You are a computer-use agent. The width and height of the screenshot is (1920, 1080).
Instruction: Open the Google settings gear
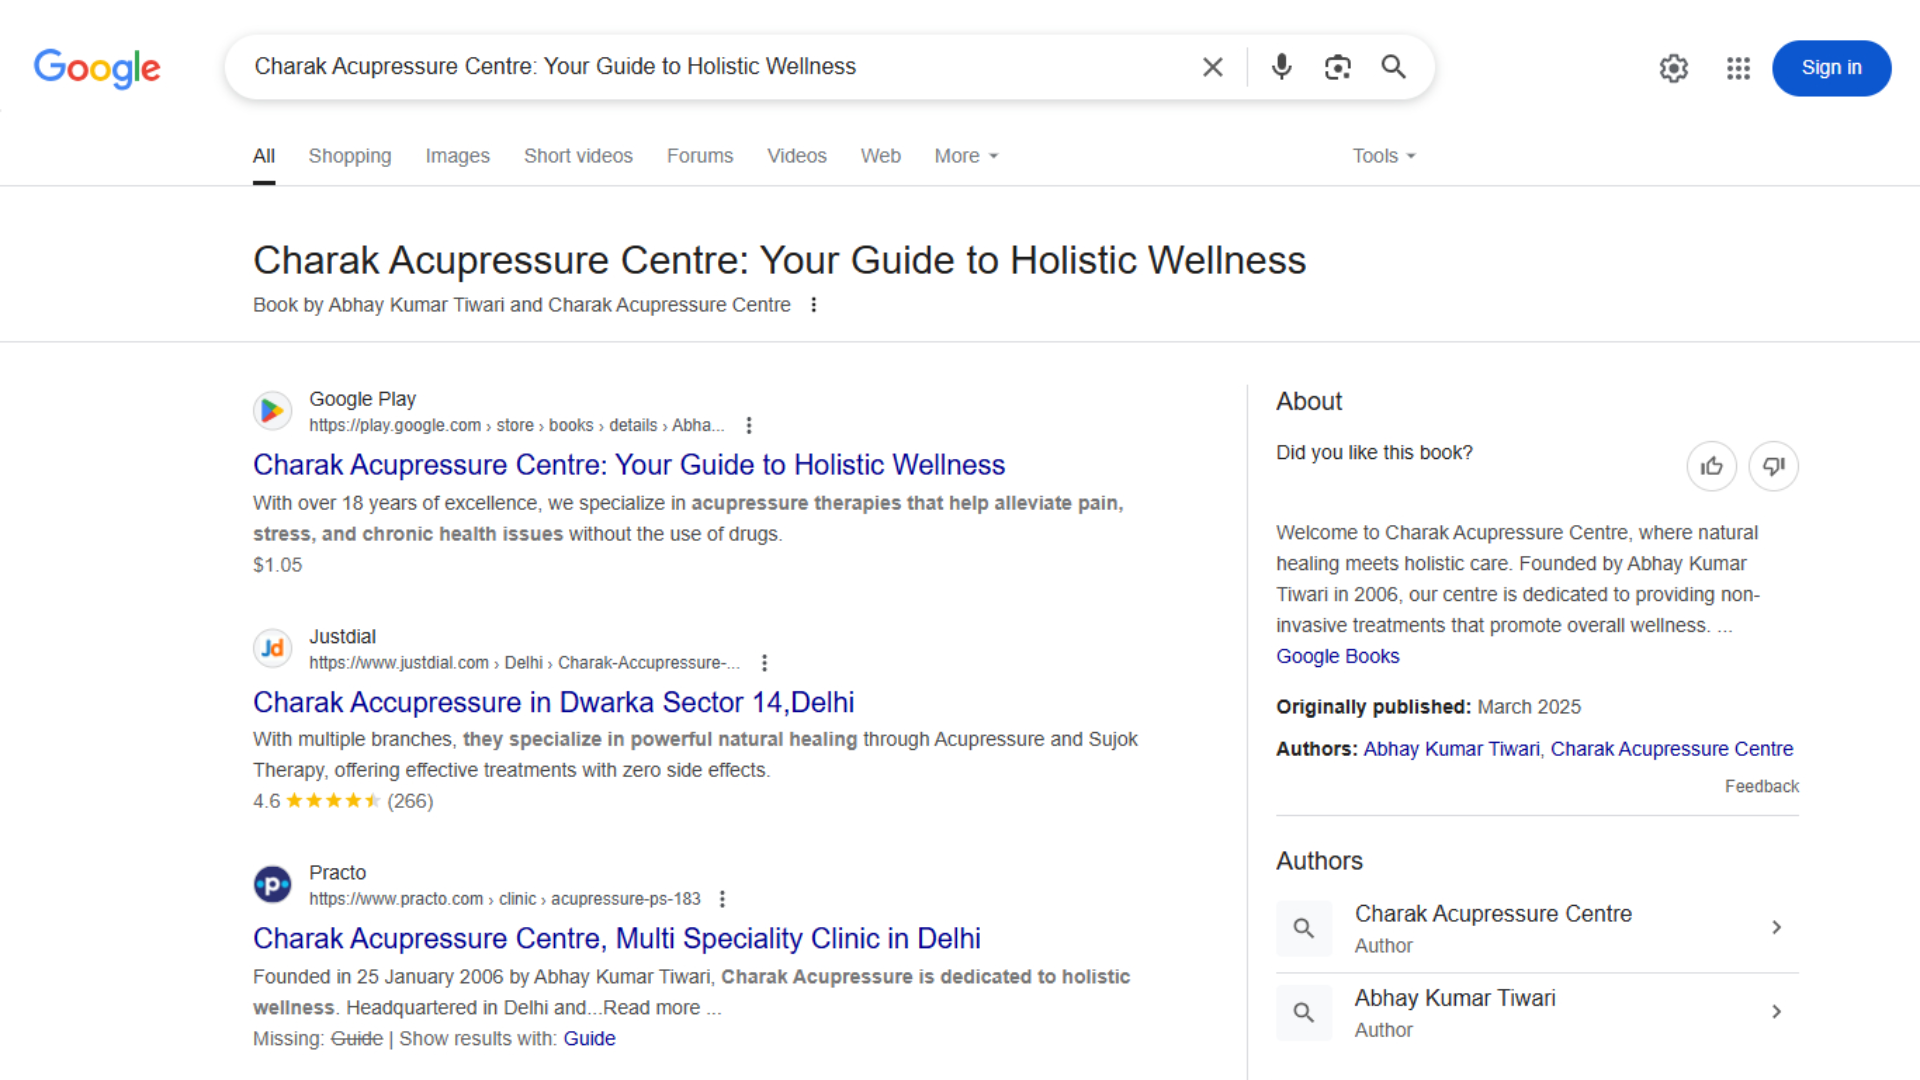point(1673,68)
